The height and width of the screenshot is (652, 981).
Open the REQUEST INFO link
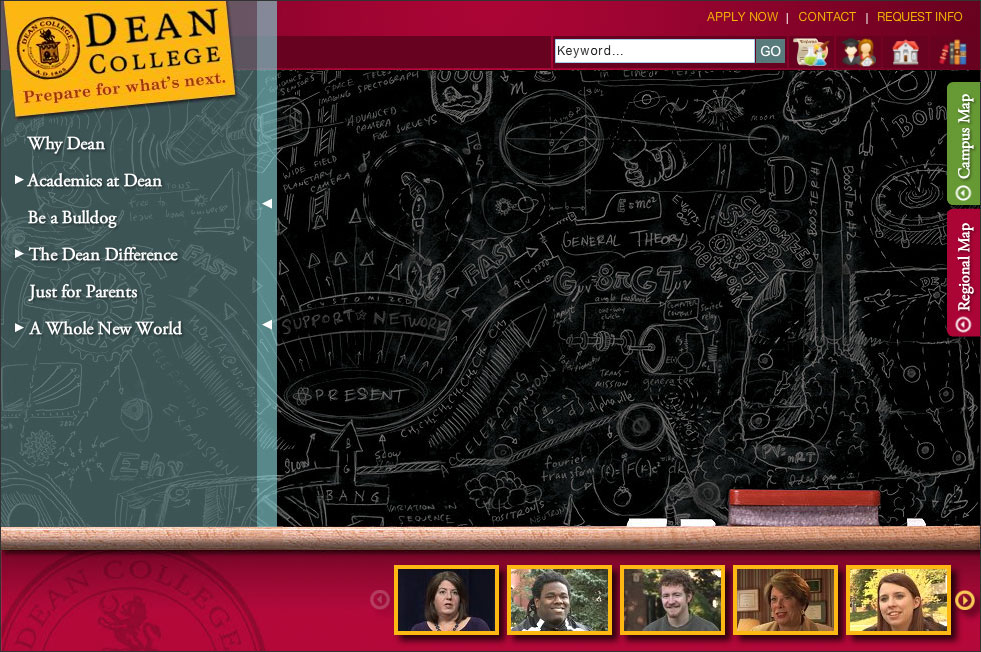pos(919,17)
